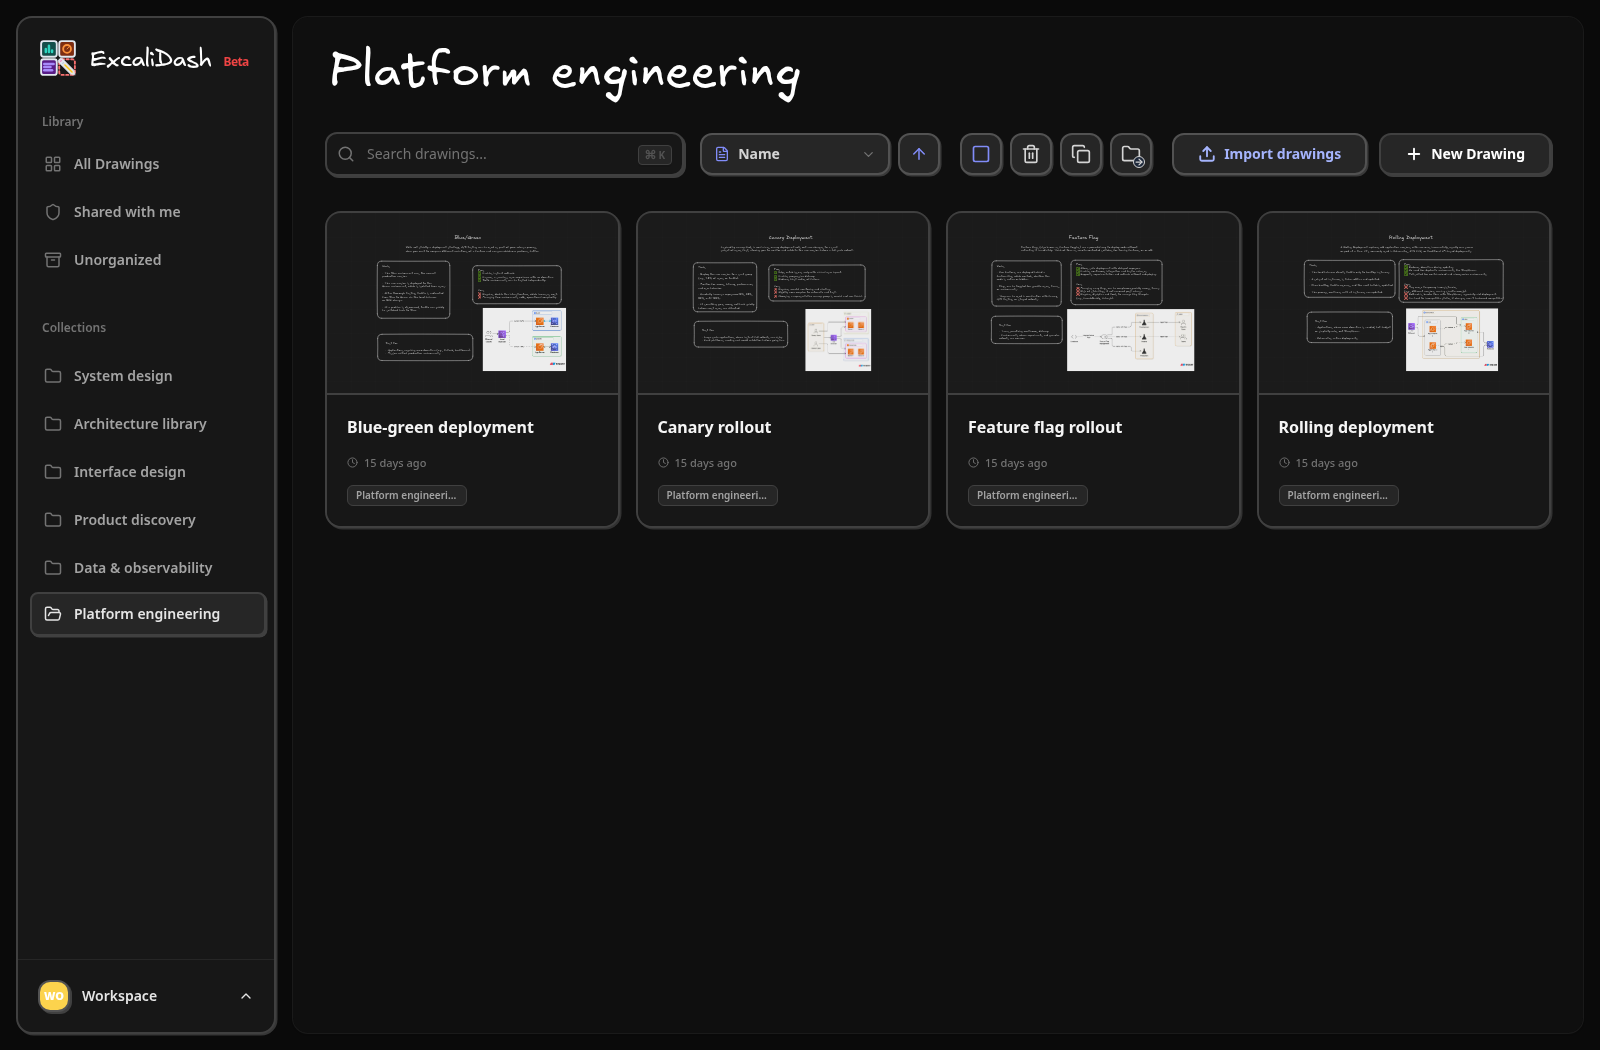Click 15 days ago on Rolling deployment
This screenshot has width=1600, height=1050.
pos(1326,463)
